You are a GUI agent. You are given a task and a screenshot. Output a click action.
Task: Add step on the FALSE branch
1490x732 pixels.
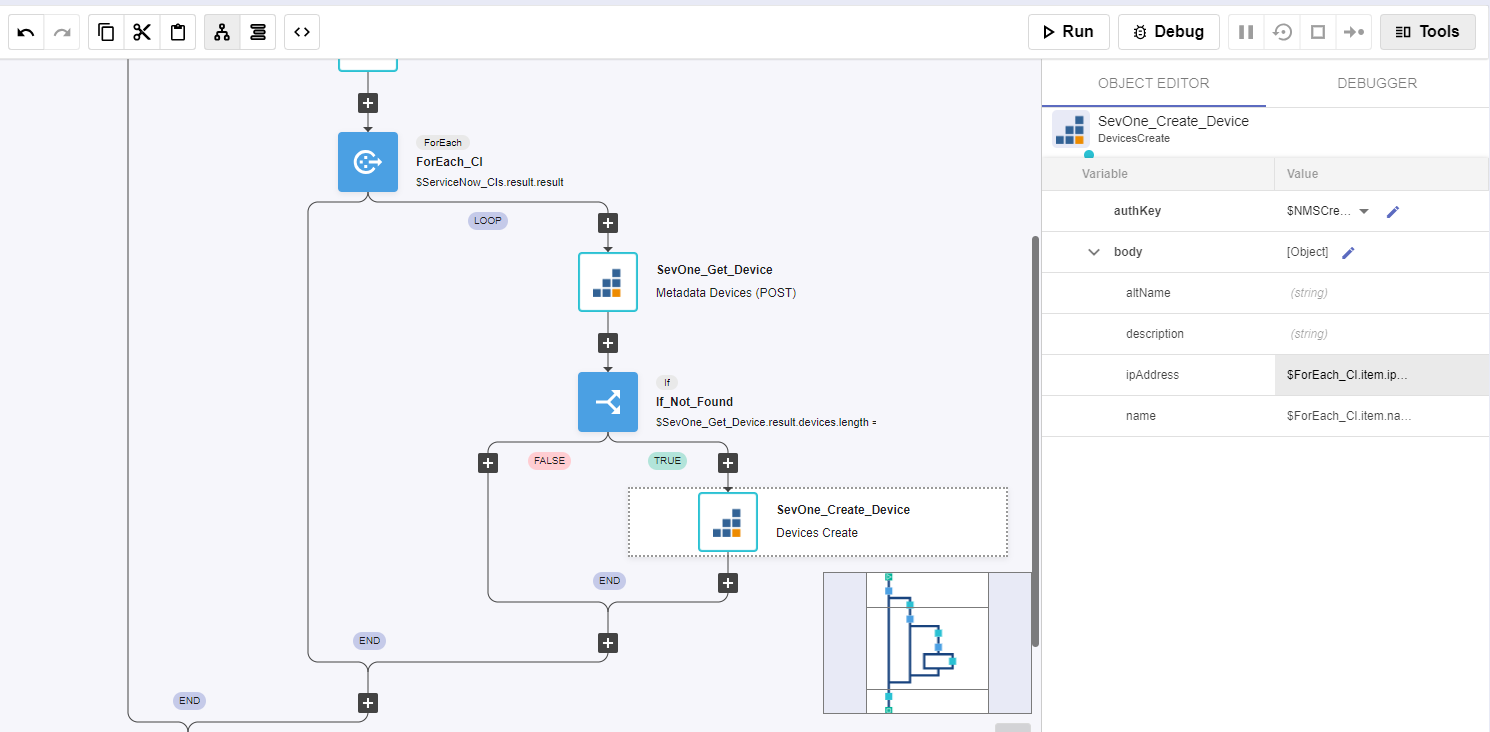488,463
